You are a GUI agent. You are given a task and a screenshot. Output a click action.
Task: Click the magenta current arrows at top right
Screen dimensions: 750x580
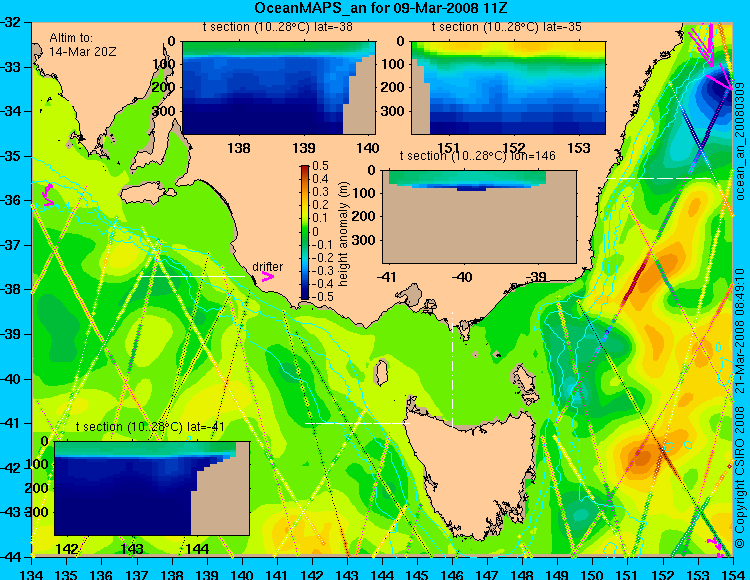pyautogui.click(x=711, y=55)
